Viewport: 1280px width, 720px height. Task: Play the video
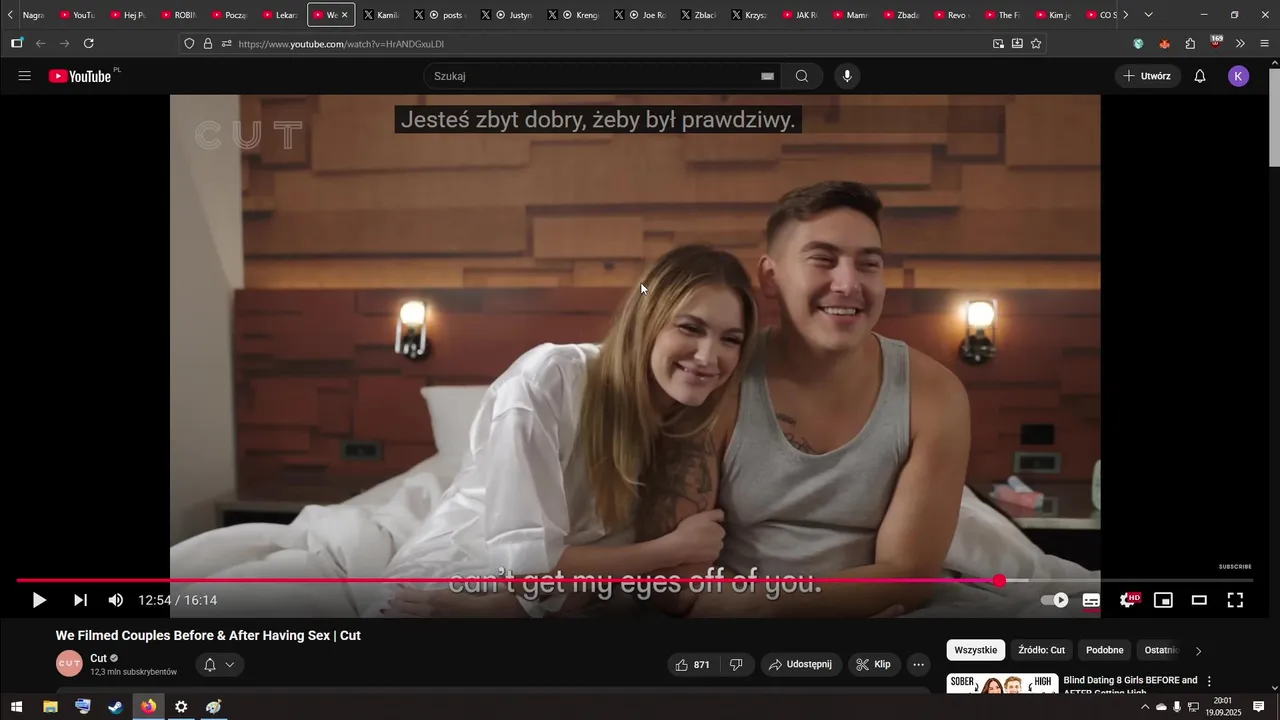coord(39,600)
